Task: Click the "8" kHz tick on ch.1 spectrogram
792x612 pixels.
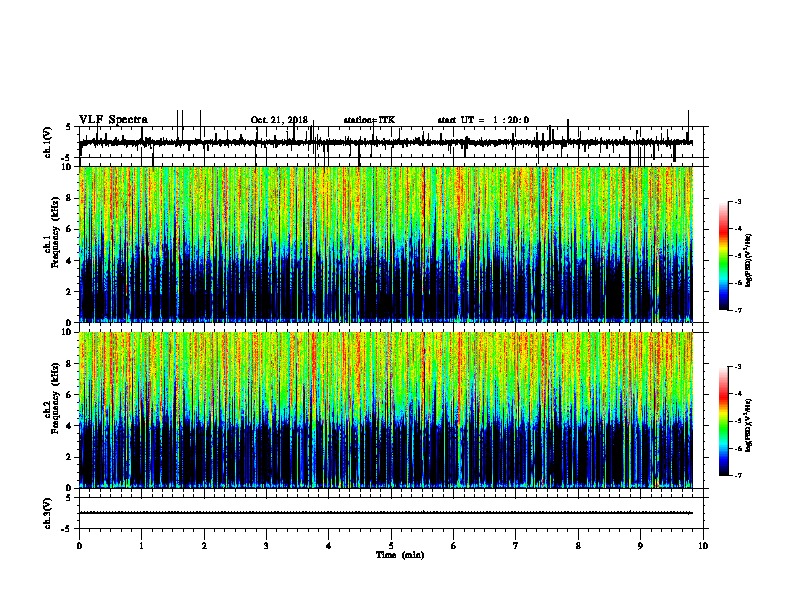Action: point(69,198)
